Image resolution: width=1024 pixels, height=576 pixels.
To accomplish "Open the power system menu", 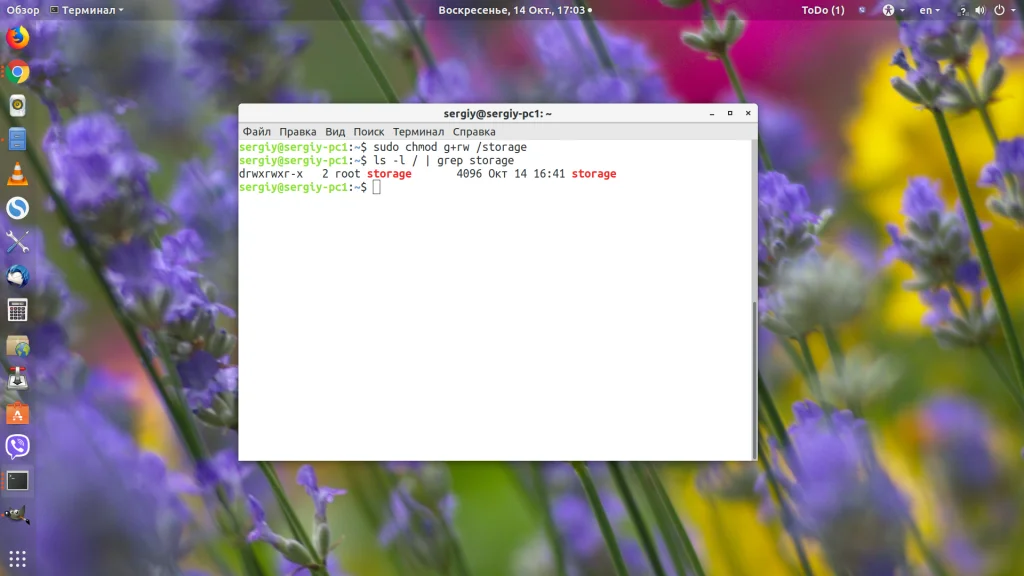I will (x=1004, y=10).
